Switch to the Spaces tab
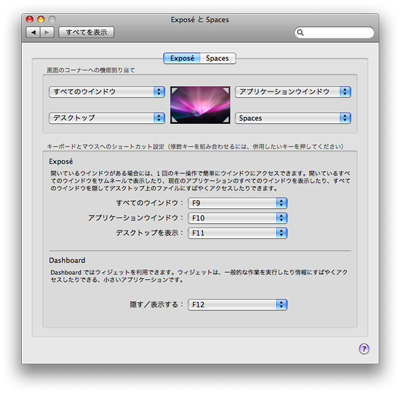The width and height of the screenshot is (400, 393). pos(218,58)
